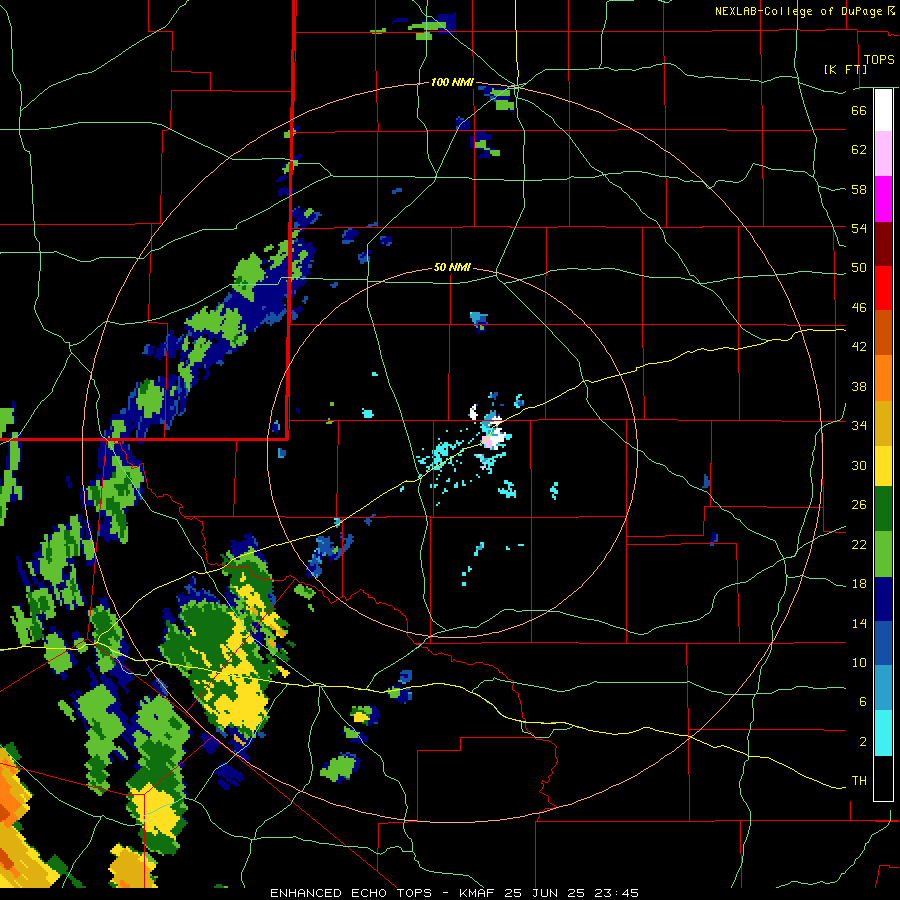
Task: Click the dark orange 42-46 kft swatch
Action: pos(883,332)
